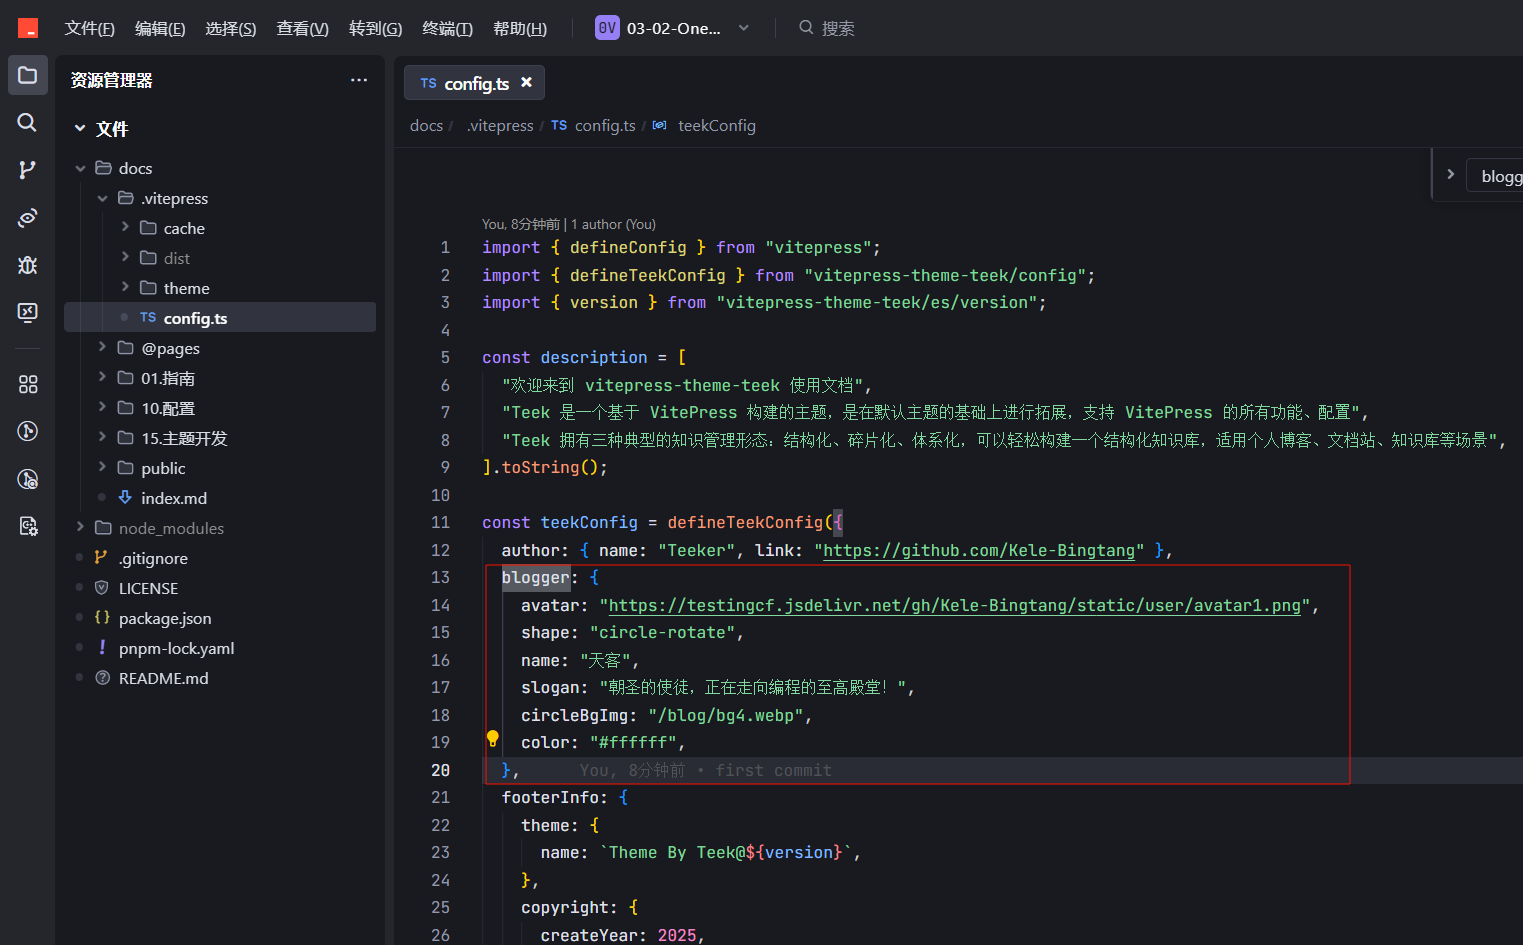Expand the dist folder
The width and height of the screenshot is (1523, 945).
pos(125,257)
